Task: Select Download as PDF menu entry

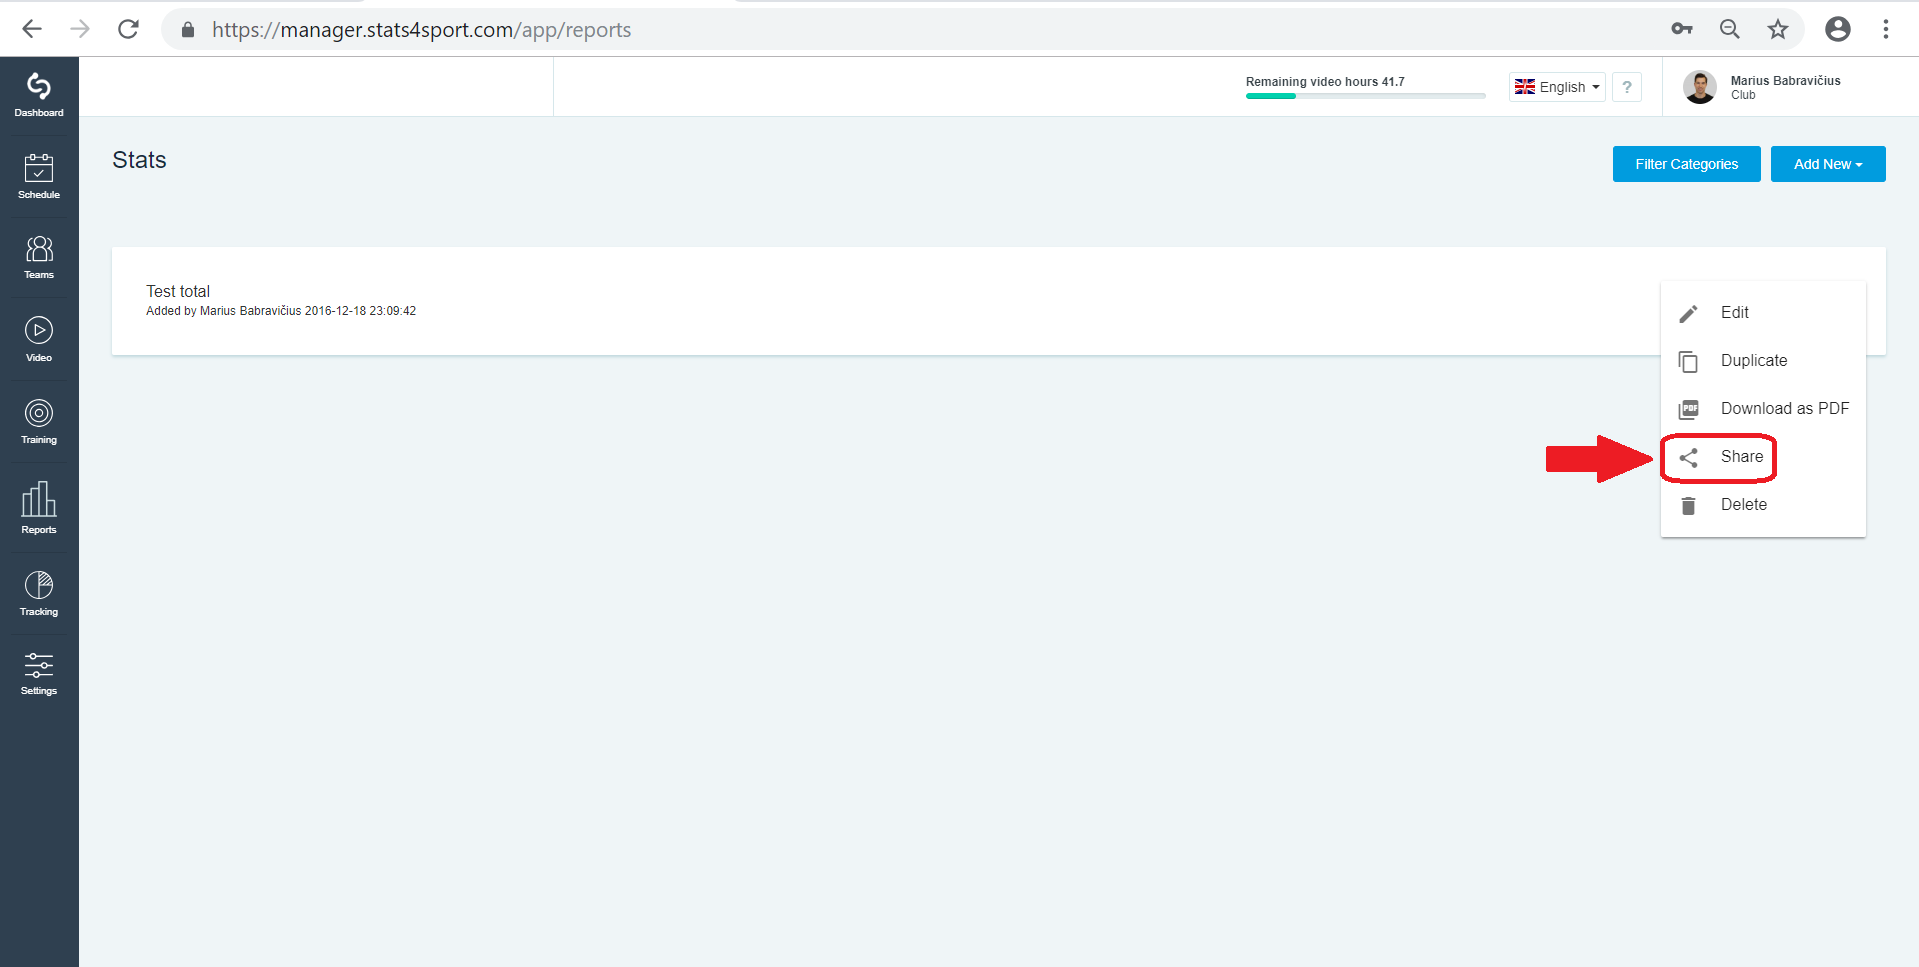Action: 1763,409
